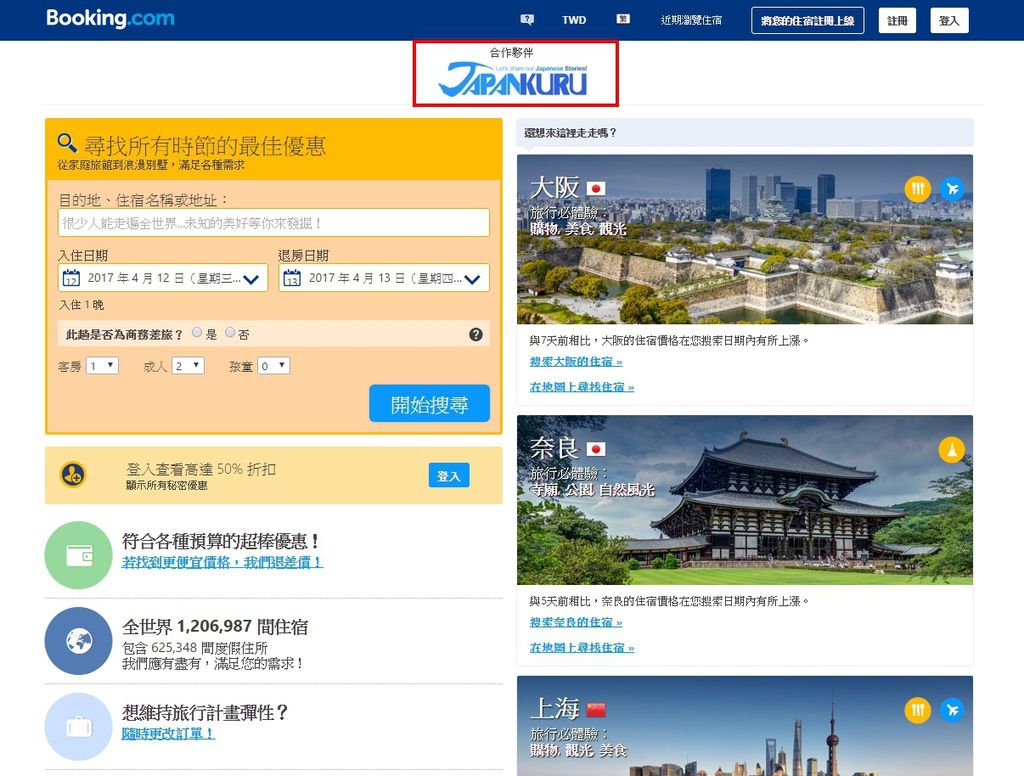The width and height of the screenshot is (1024, 776).
Task: Click the light blue suitcase icon
Action: (78, 726)
